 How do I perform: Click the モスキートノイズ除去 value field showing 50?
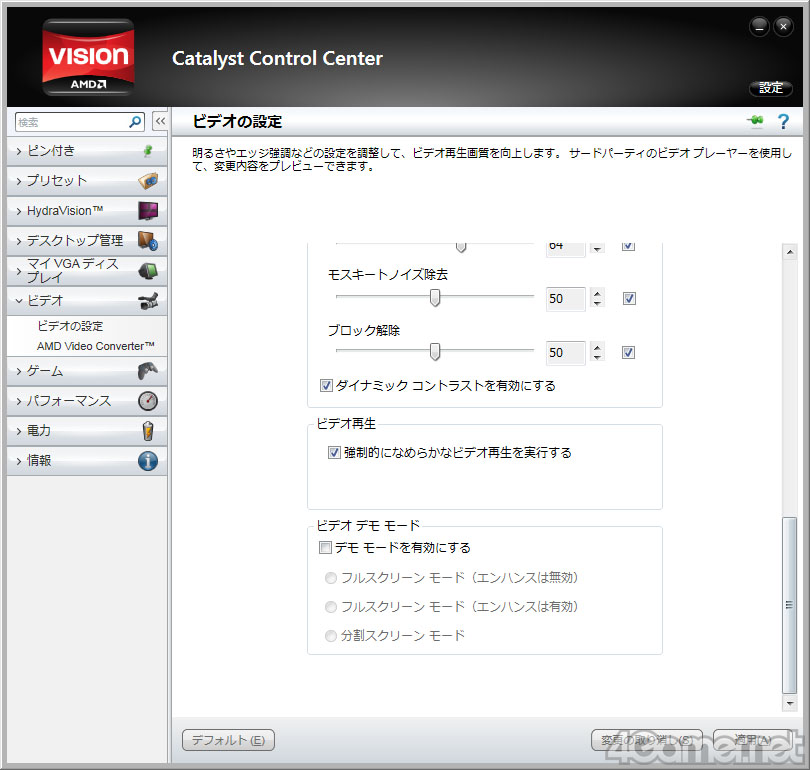pos(565,299)
